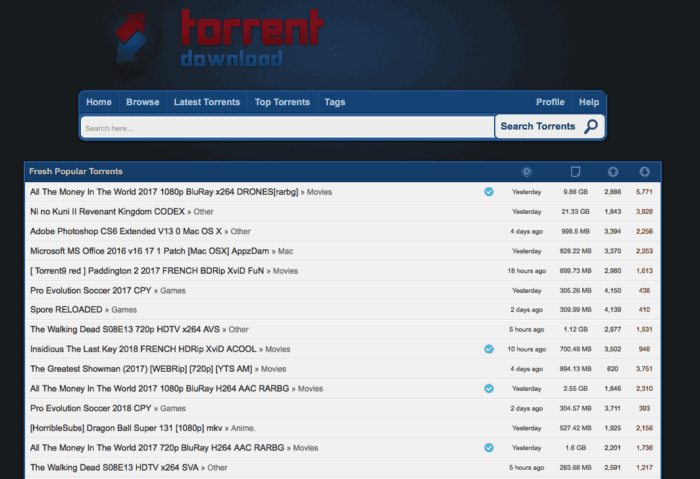Click verified badge on 1080p H264 AAC RARBG row
This screenshot has height=479, width=700.
[489, 388]
